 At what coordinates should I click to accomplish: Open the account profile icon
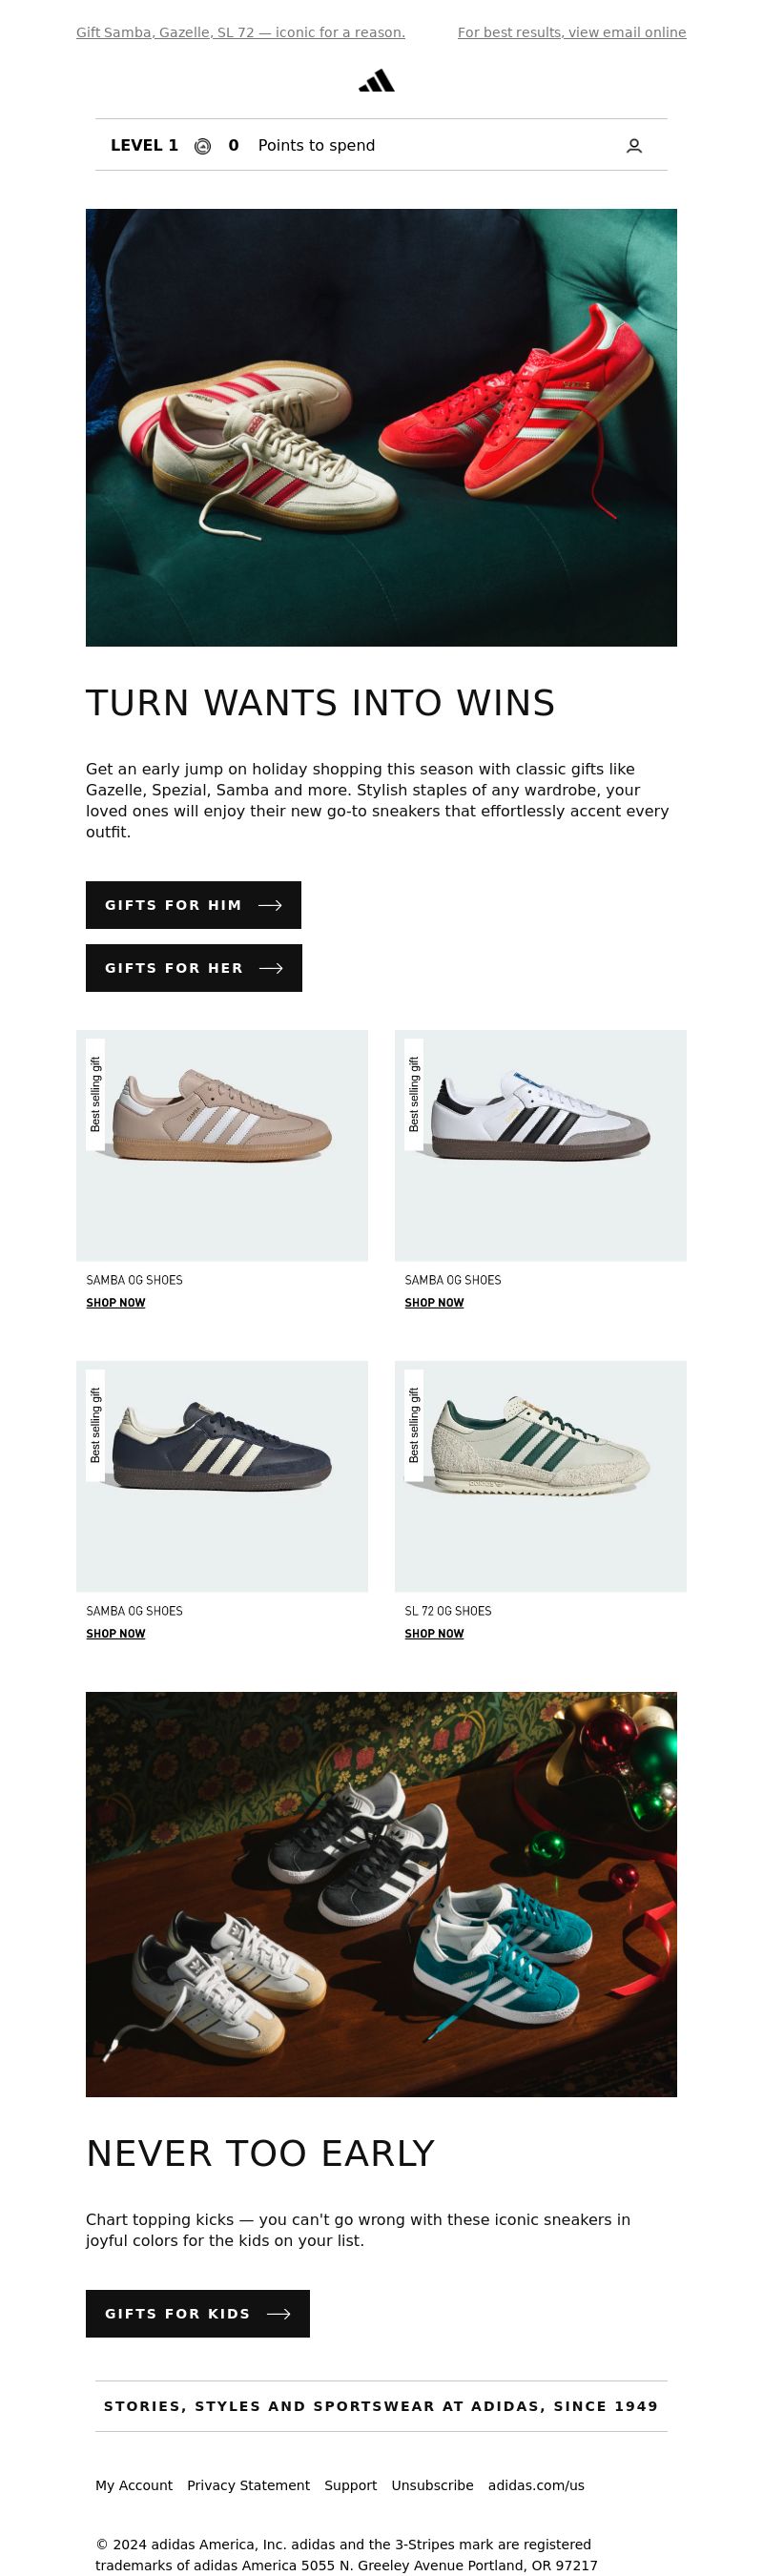pyautogui.click(x=633, y=146)
